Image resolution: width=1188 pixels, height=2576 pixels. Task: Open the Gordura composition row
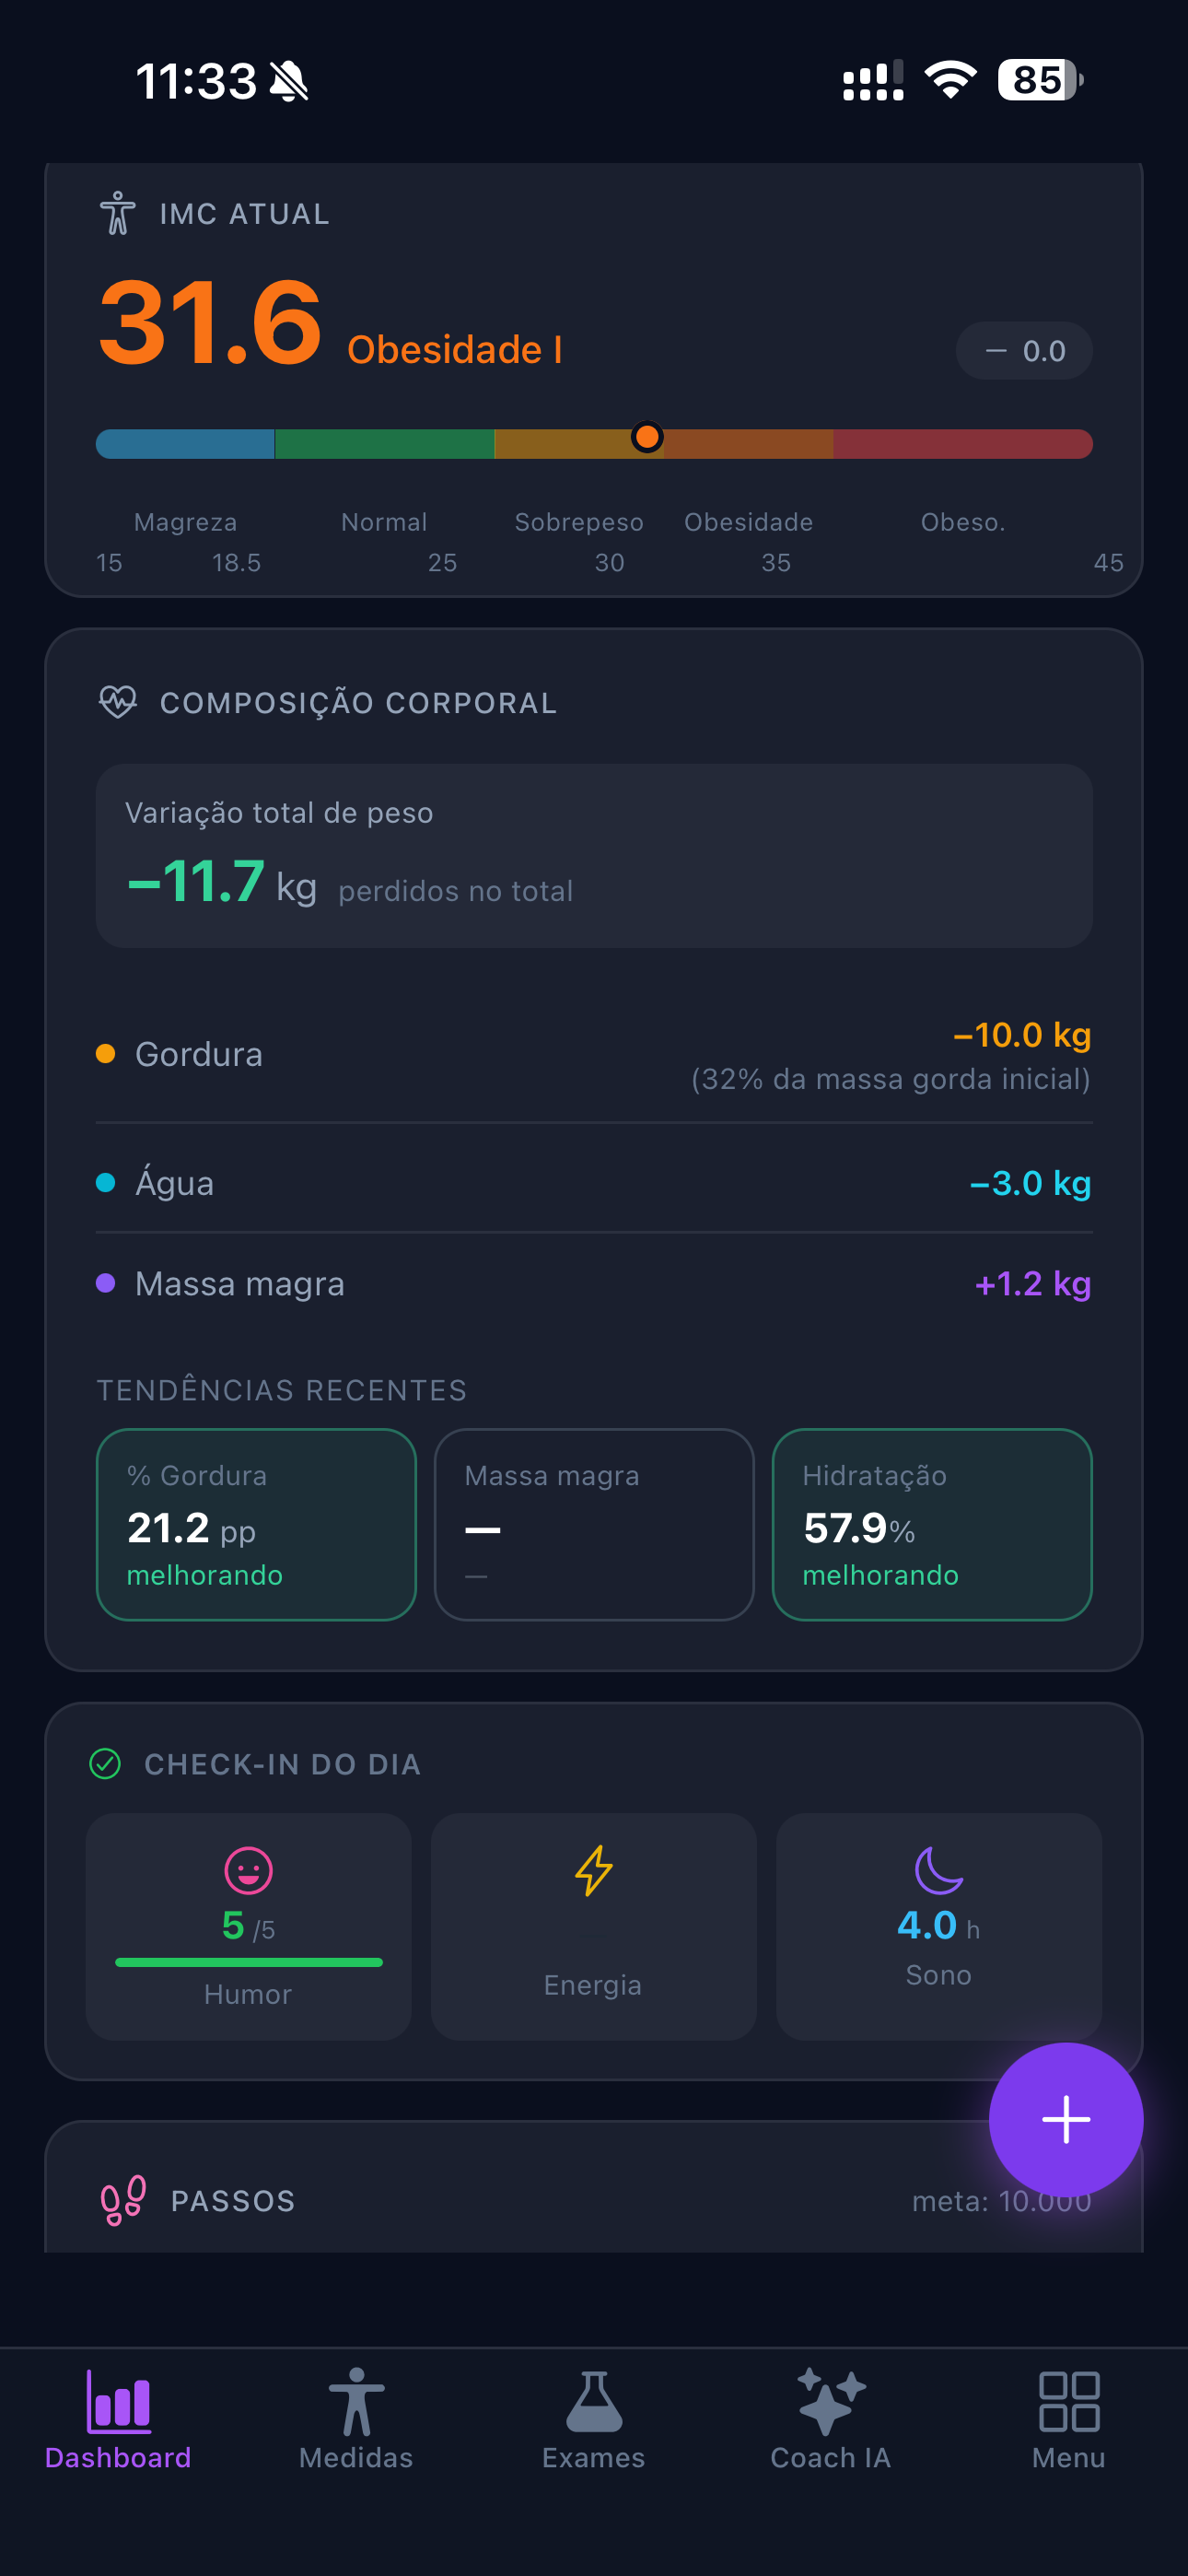coord(594,1055)
